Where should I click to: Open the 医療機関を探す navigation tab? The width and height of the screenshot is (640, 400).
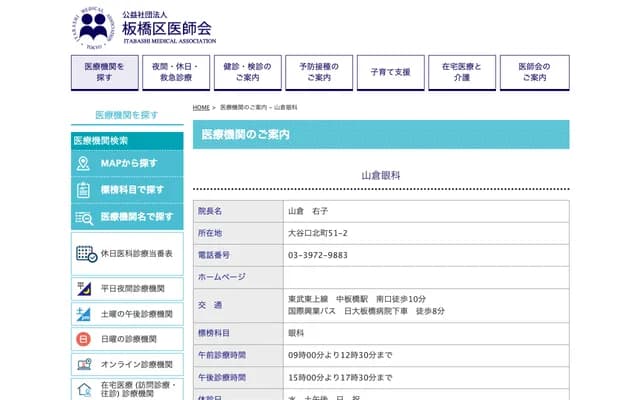[x=105, y=72]
